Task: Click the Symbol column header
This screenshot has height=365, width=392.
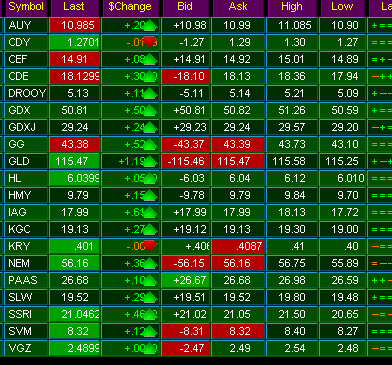Action: 26,7
